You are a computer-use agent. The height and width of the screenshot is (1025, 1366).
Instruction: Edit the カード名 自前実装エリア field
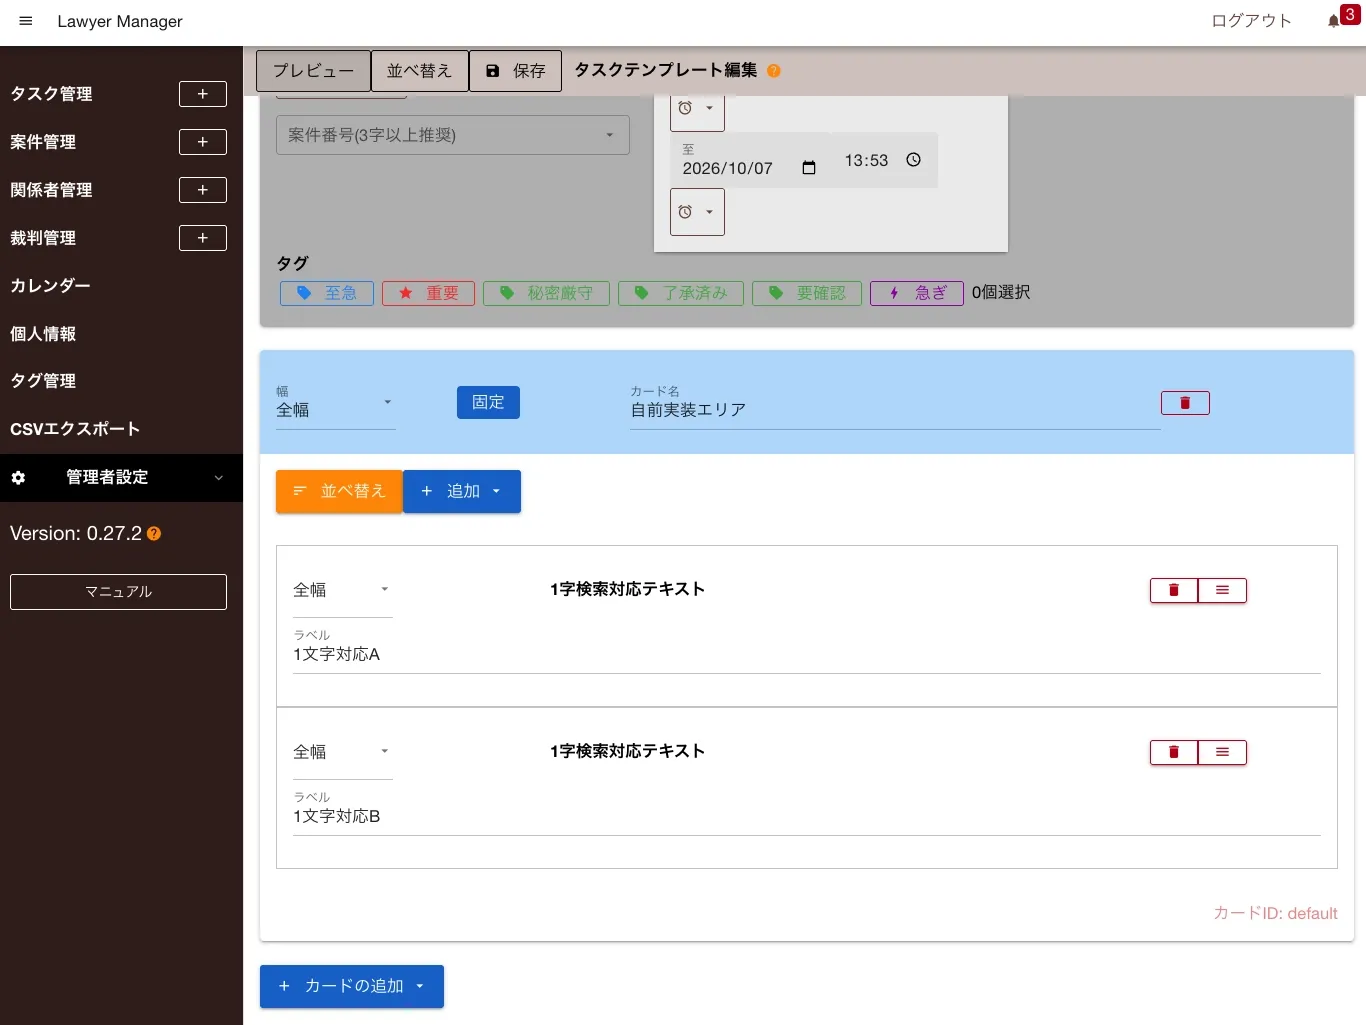(x=895, y=410)
